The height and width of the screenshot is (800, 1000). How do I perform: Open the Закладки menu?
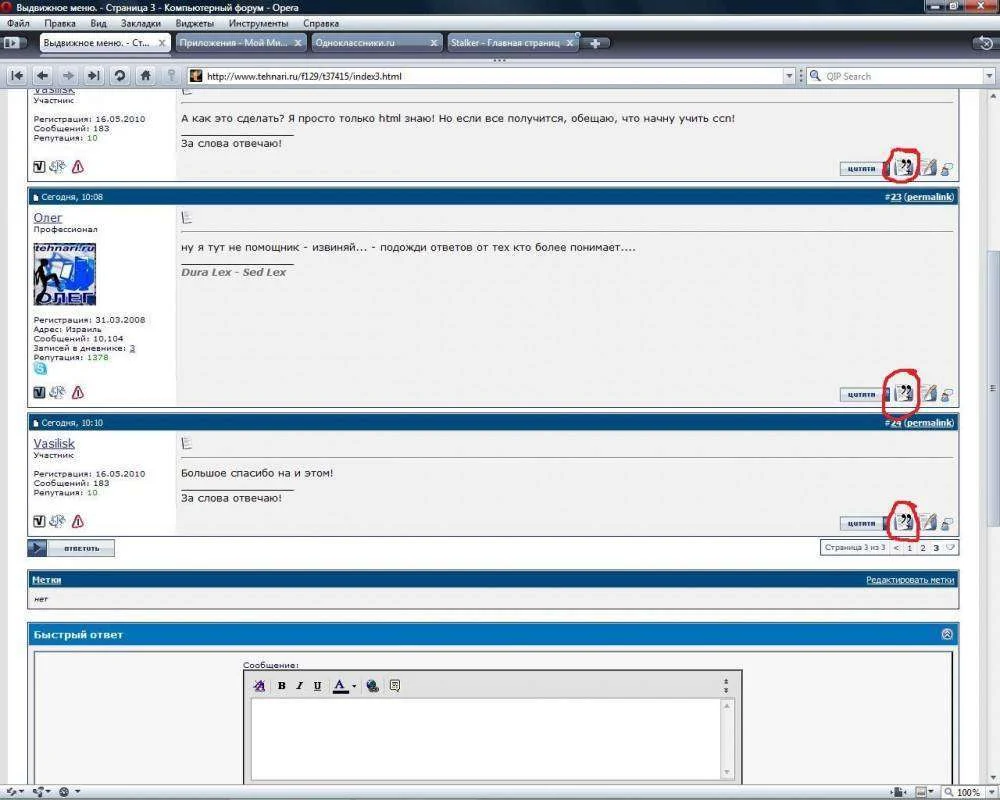[x=141, y=24]
